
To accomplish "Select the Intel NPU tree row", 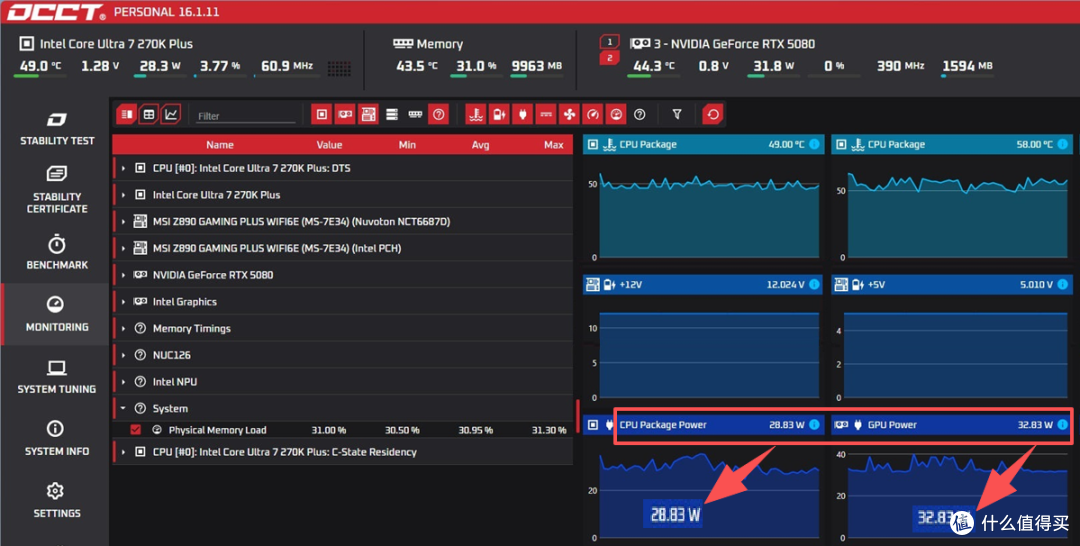I will [x=343, y=381].
